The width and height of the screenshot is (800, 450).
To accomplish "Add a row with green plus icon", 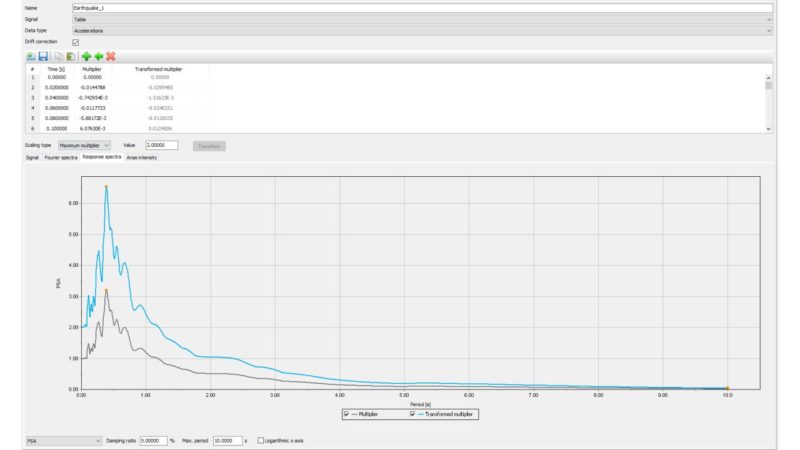I will coord(86,56).
